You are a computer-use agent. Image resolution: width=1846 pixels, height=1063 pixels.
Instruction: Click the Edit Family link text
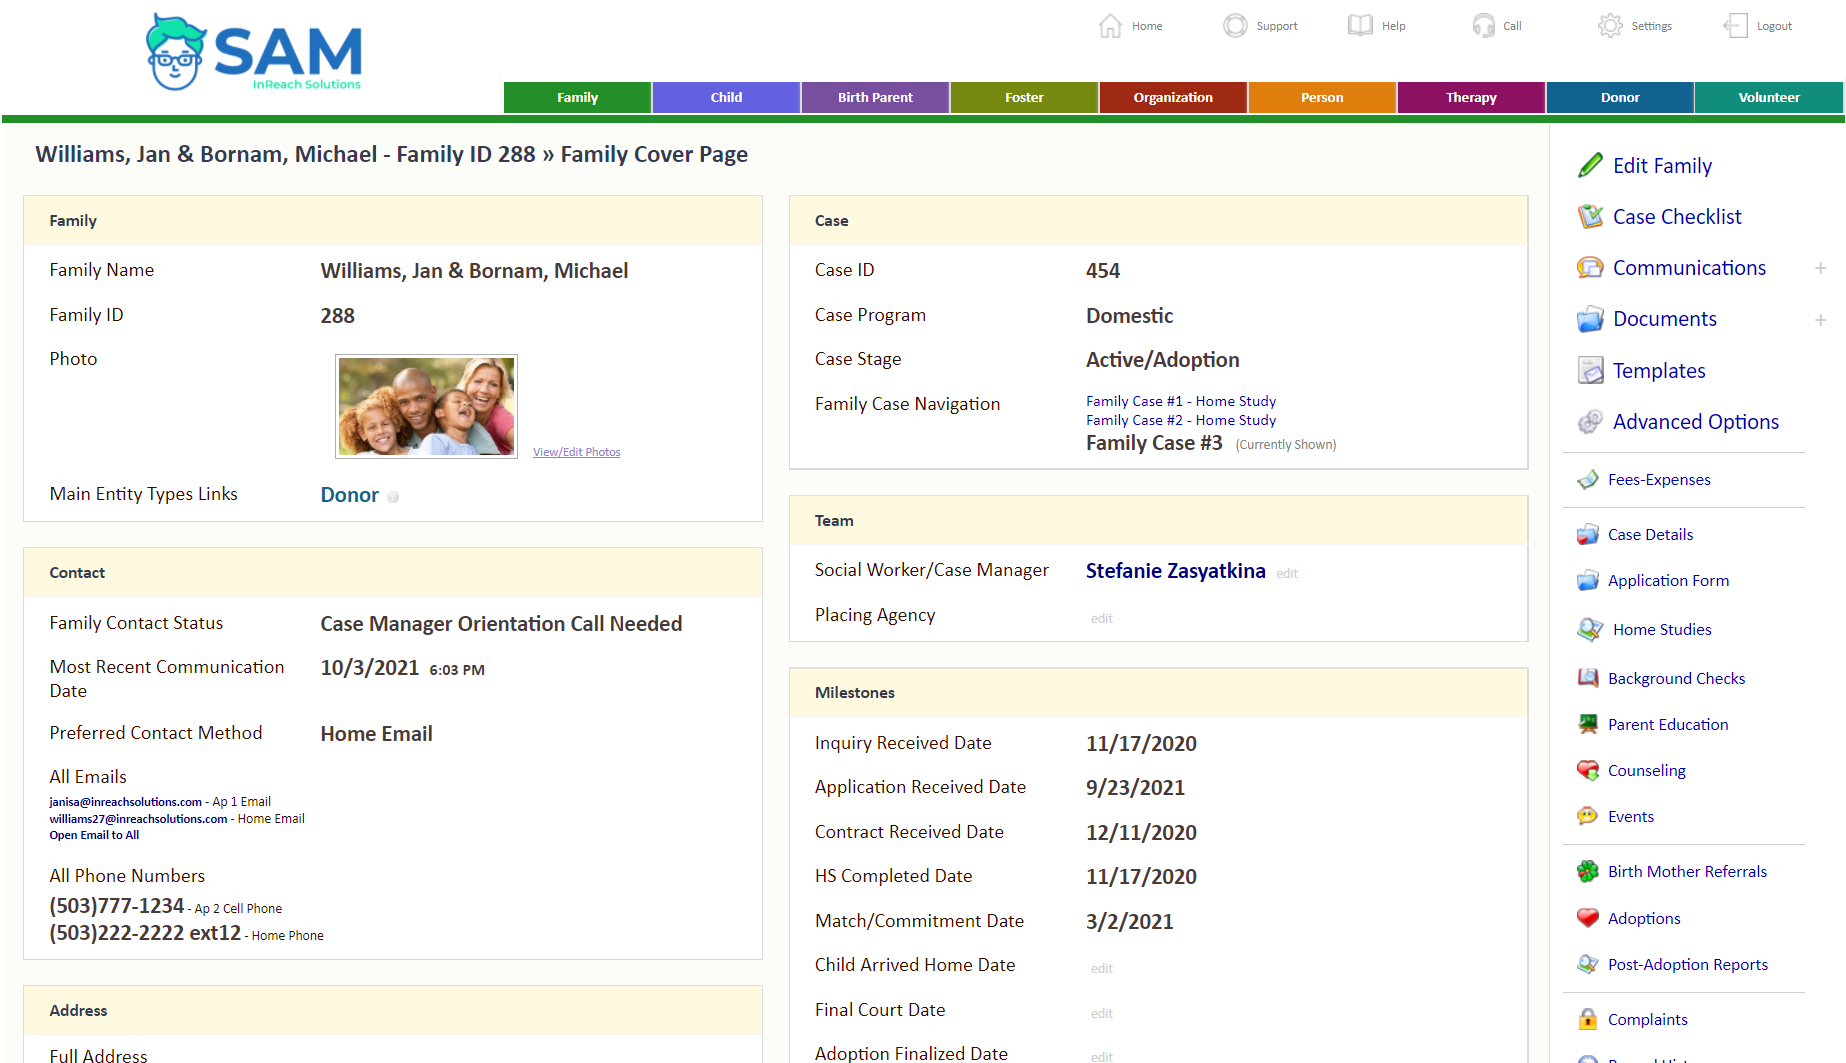[1663, 166]
